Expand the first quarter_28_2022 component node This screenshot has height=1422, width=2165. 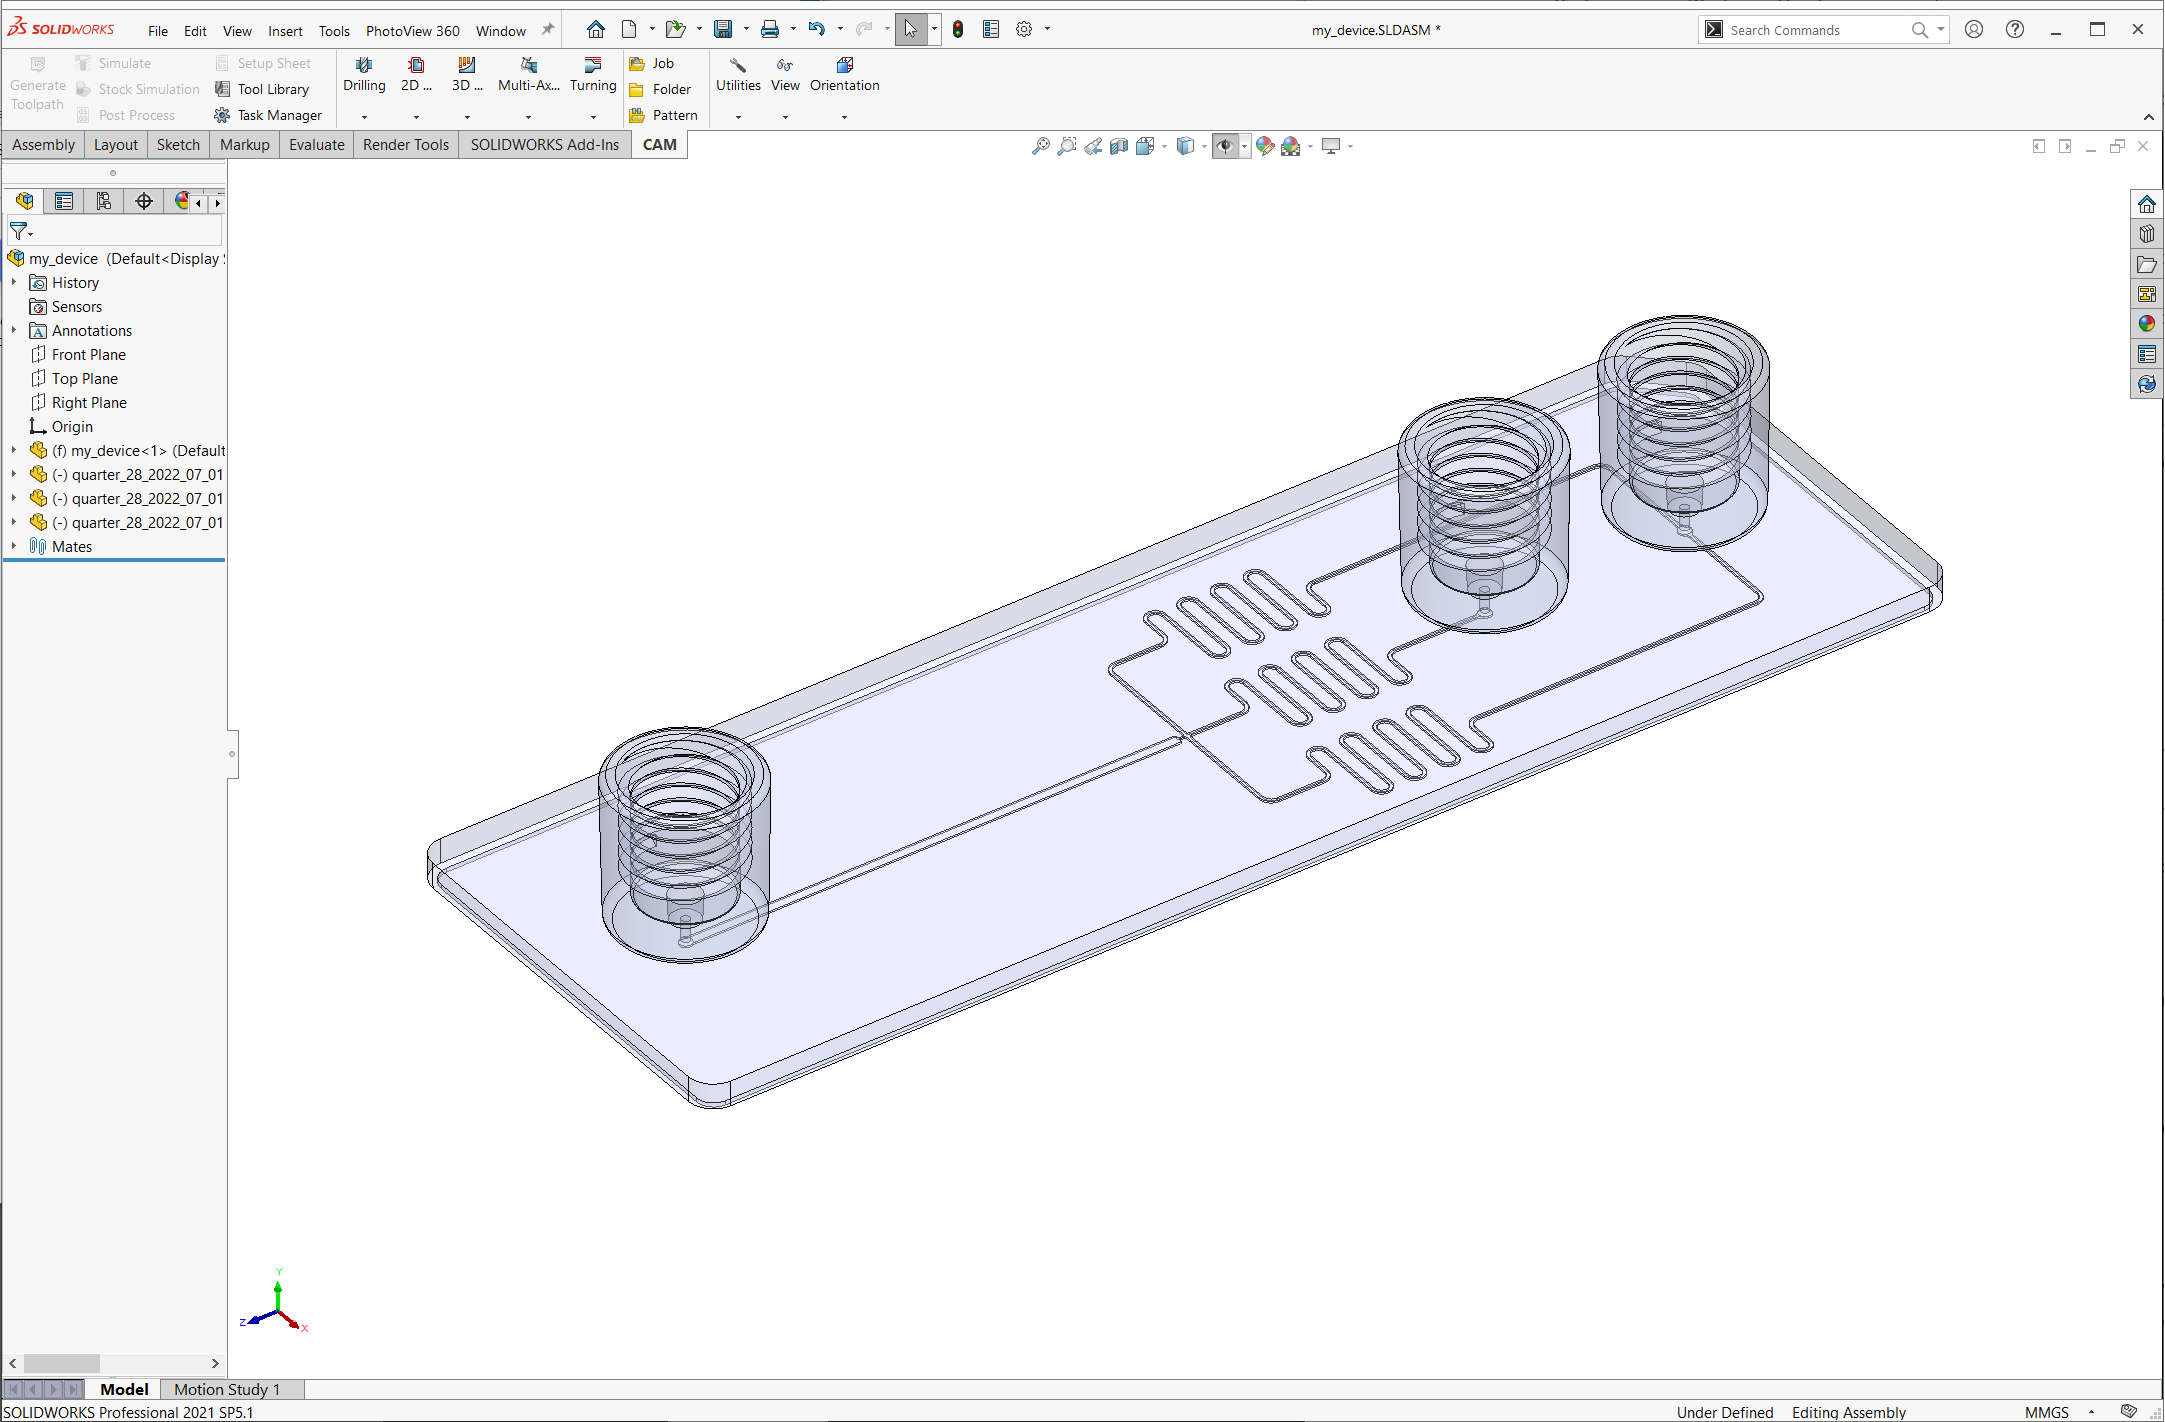click(x=13, y=474)
